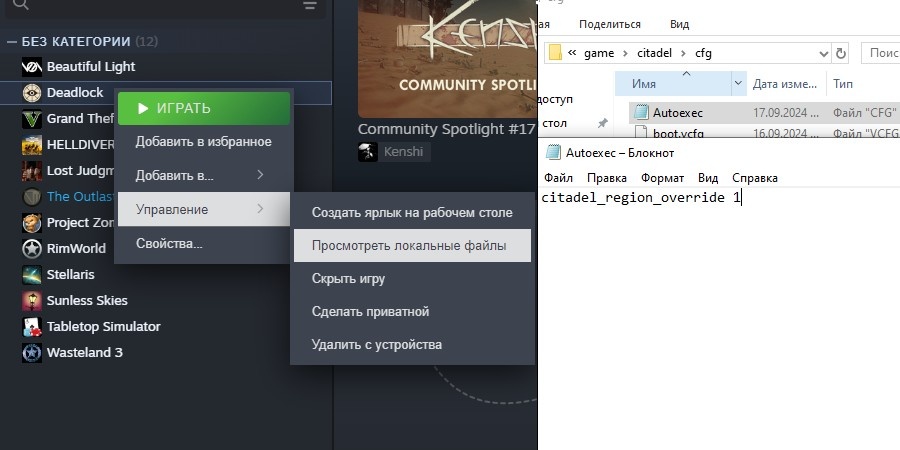The image size is (900, 450).
Task: Click the Tabletop Simulator game icon
Action: 32,327
